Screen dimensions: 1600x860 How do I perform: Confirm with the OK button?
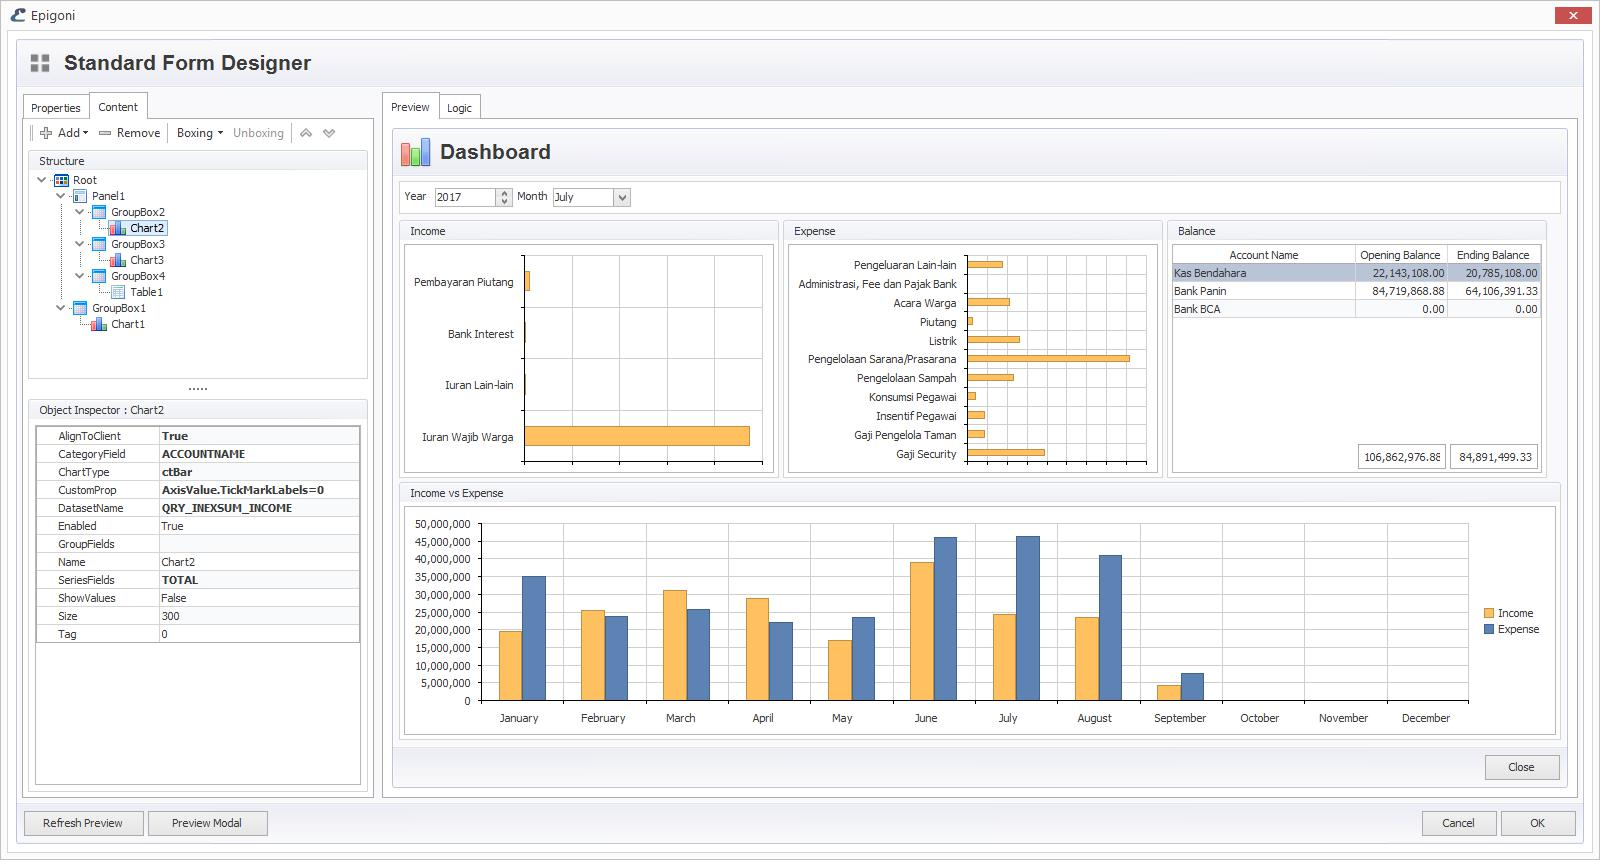tap(1538, 823)
